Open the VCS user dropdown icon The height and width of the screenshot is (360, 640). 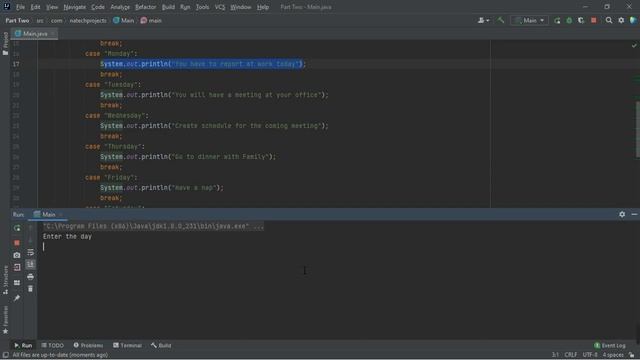pos(483,20)
